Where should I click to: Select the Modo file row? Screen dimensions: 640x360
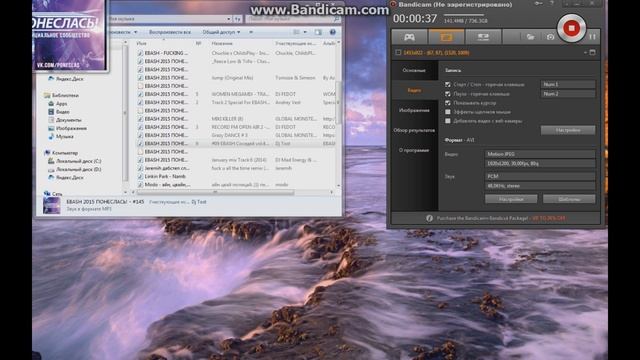(236, 184)
